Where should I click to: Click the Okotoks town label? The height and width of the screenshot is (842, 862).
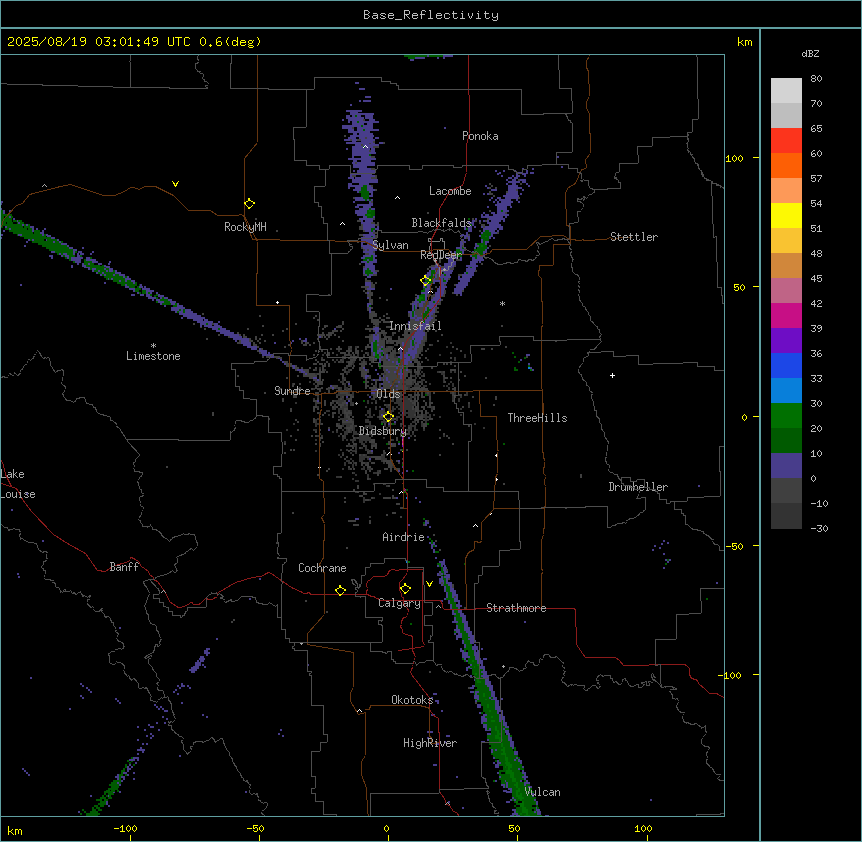pyautogui.click(x=412, y=700)
